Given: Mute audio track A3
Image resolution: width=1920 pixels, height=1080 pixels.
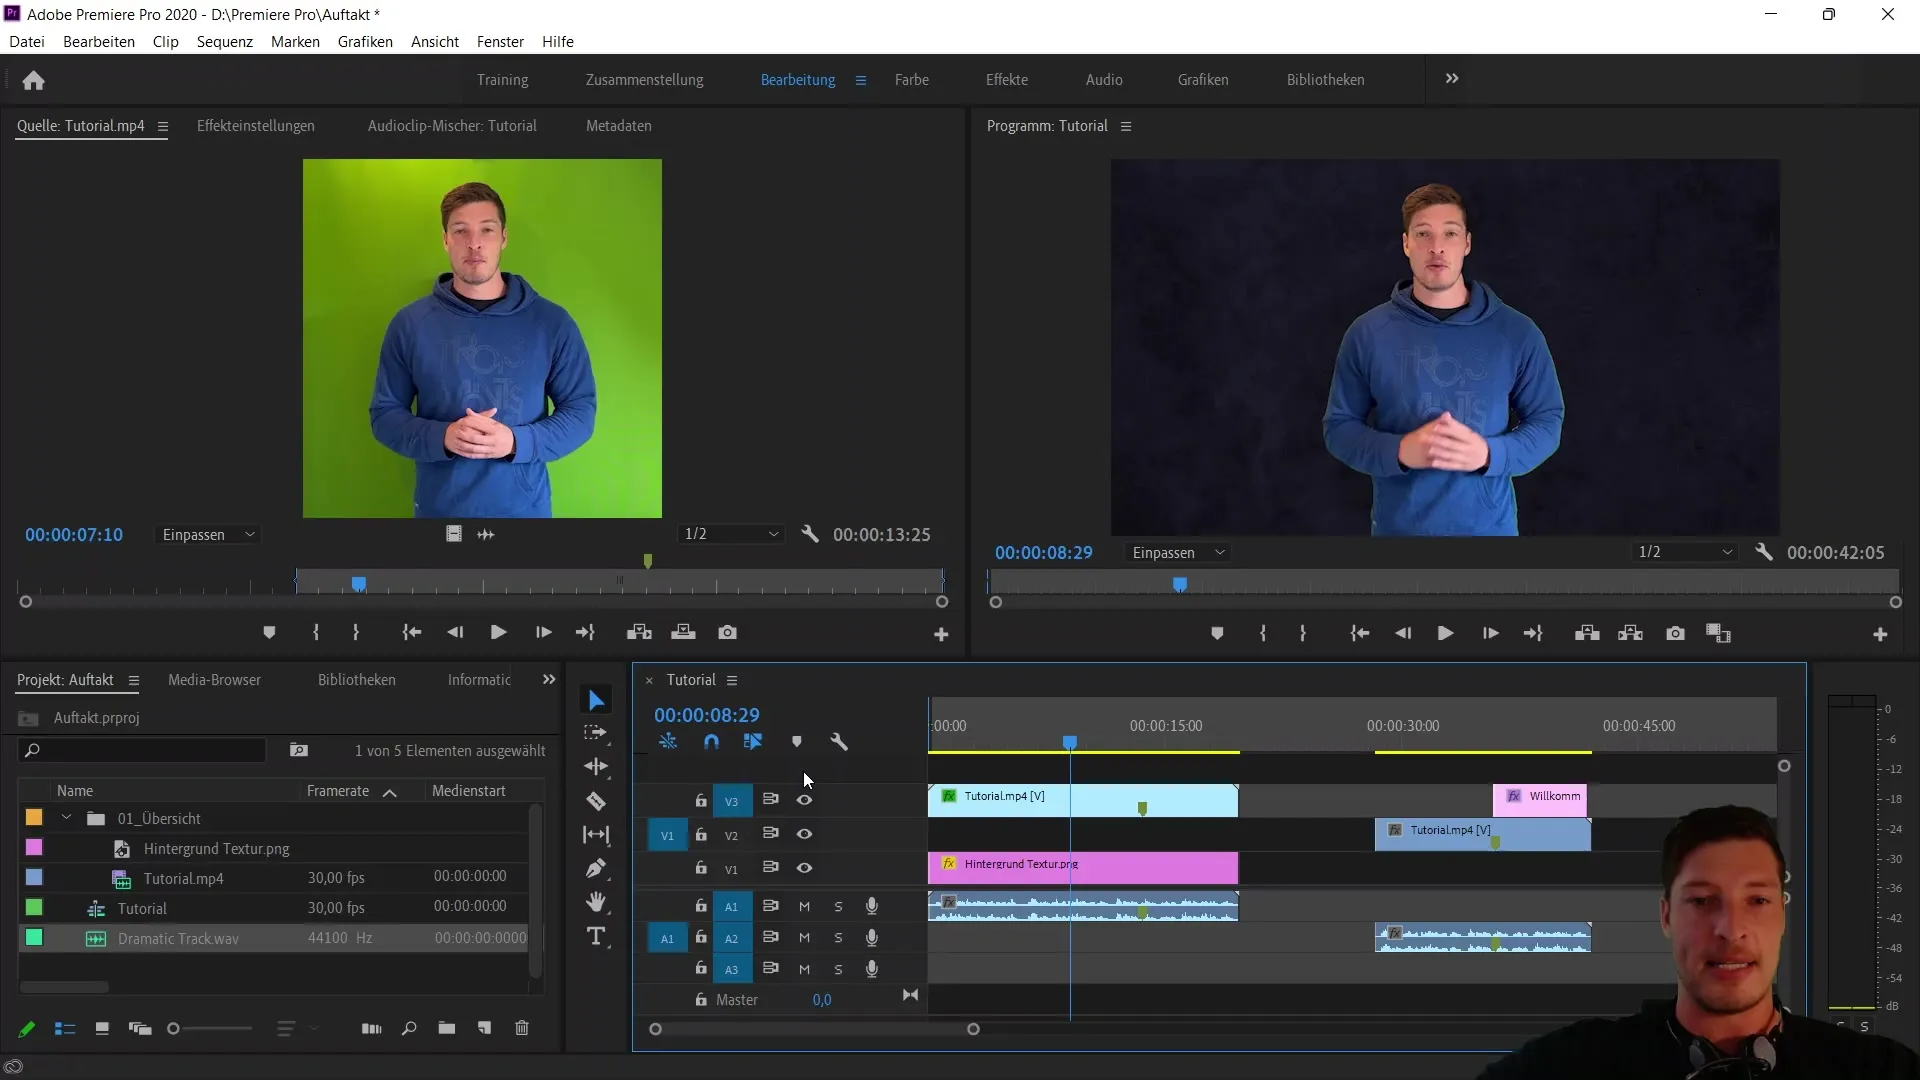Looking at the screenshot, I should [804, 969].
